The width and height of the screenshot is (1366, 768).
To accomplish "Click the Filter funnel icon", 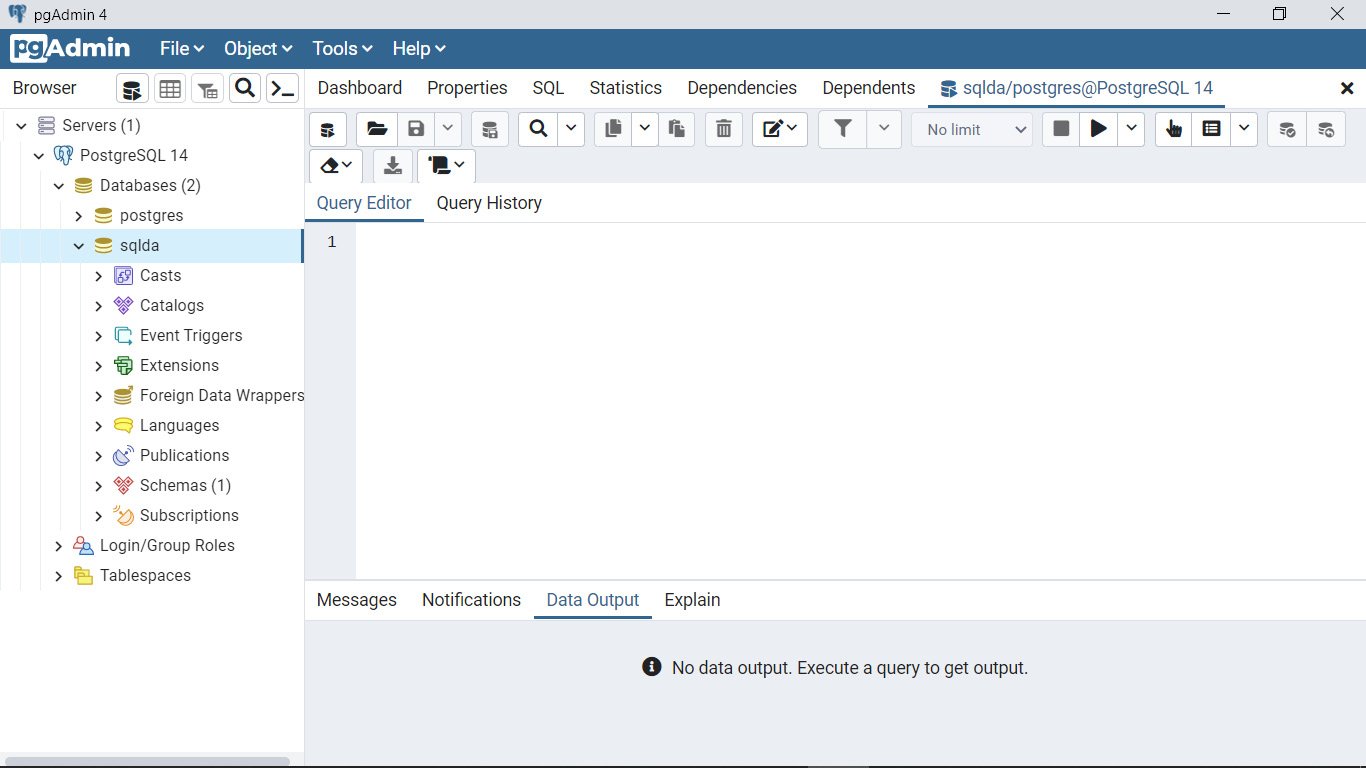I will (x=843, y=130).
